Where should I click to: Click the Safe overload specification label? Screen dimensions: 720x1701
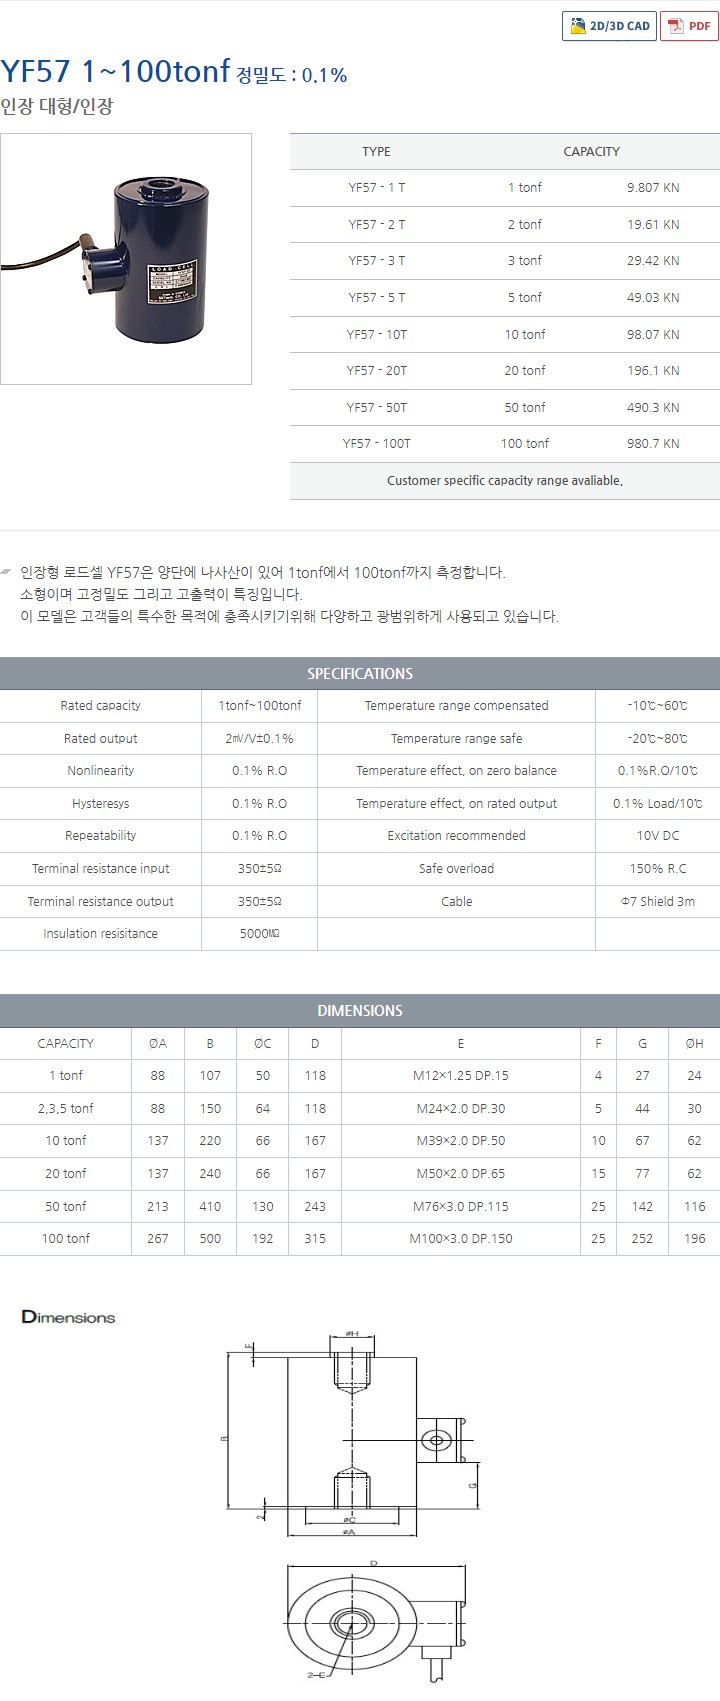click(x=456, y=869)
